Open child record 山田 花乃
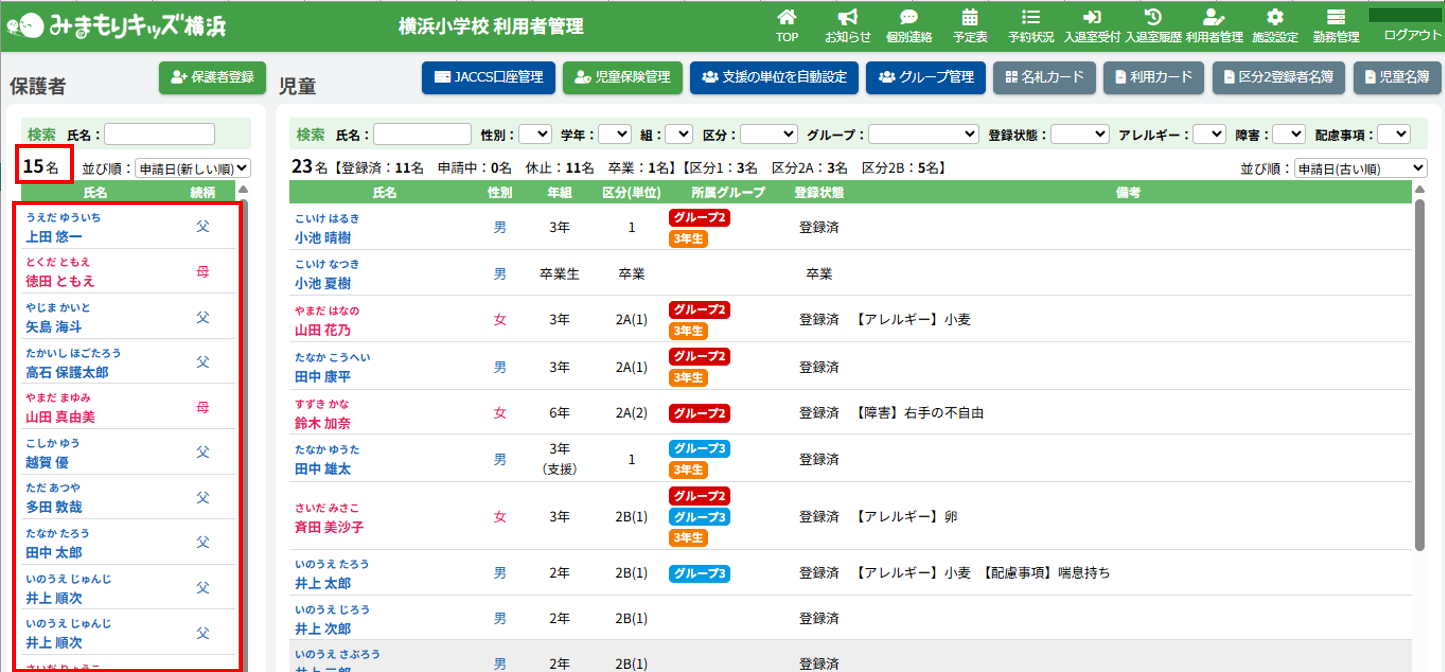1445x672 pixels. coord(323,330)
